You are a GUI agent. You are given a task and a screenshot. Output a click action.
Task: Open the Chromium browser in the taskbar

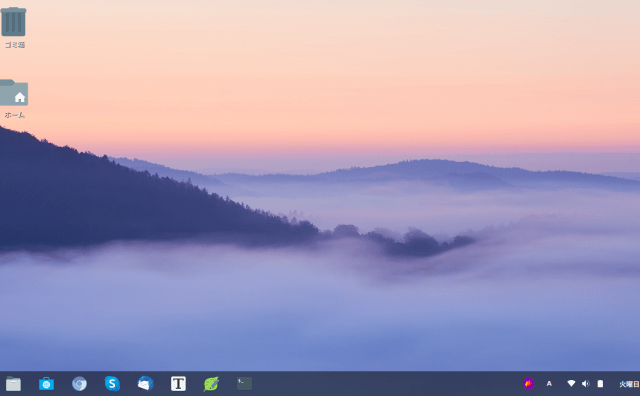coord(79,384)
